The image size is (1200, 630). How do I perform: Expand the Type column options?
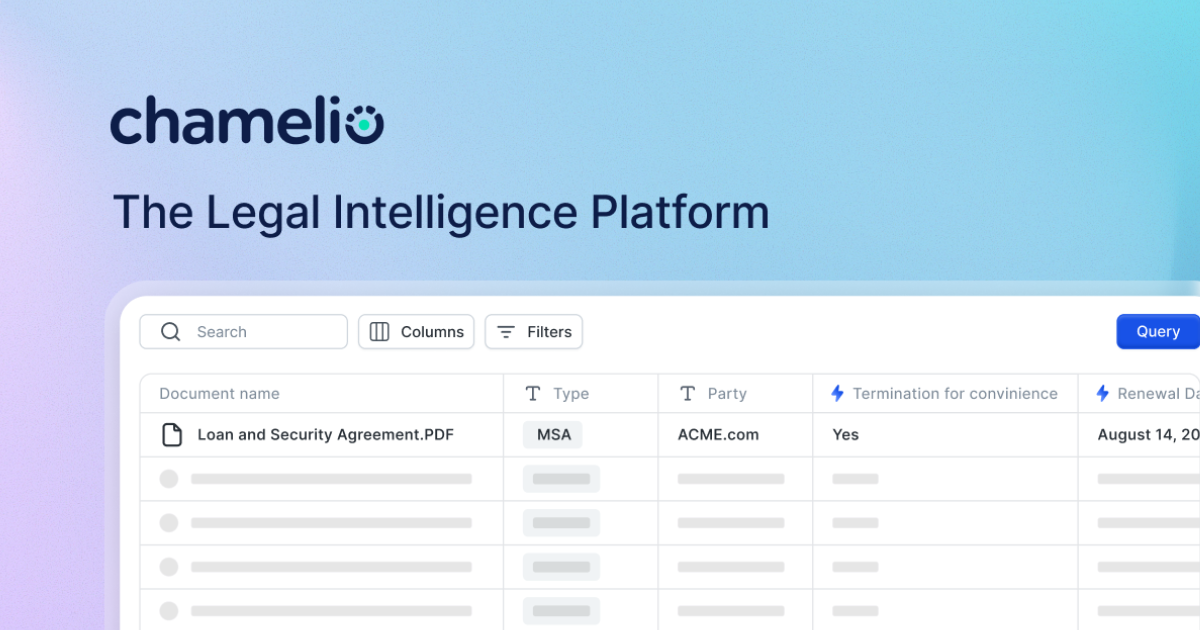(x=570, y=393)
